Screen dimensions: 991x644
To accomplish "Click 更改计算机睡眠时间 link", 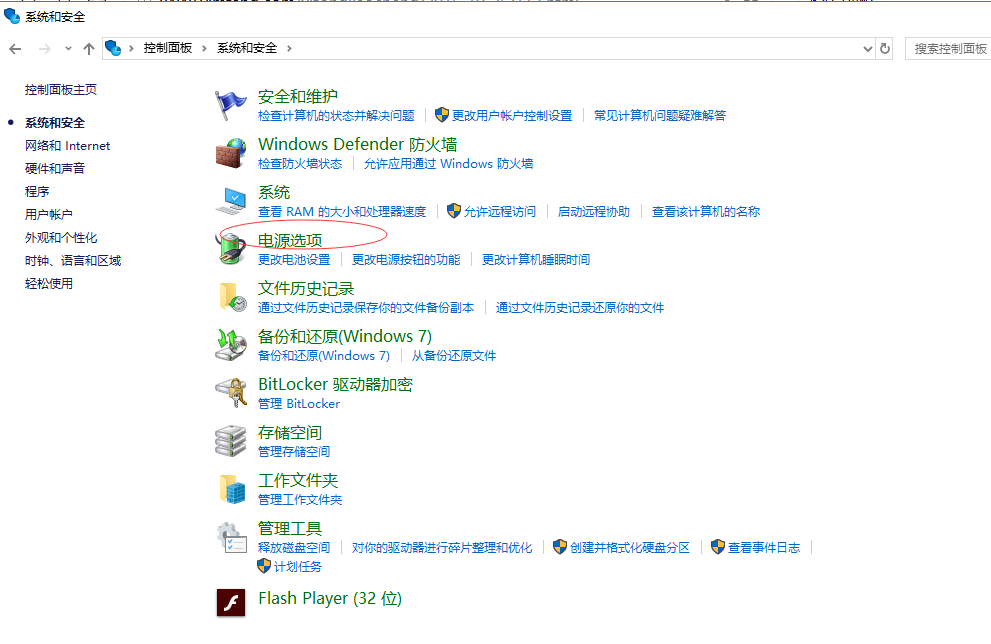I will click(x=536, y=260).
